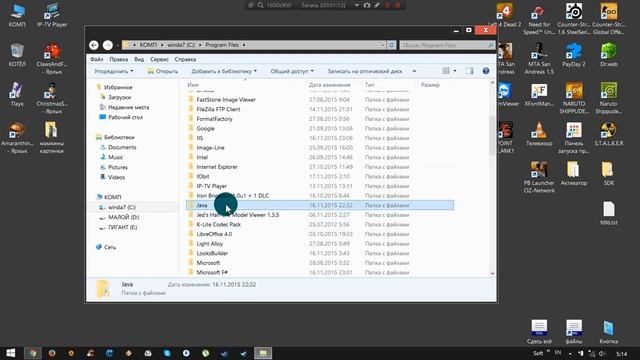Select the LibreOffice 4.0 folder
This screenshot has width=640, height=360.
coord(320,234)
